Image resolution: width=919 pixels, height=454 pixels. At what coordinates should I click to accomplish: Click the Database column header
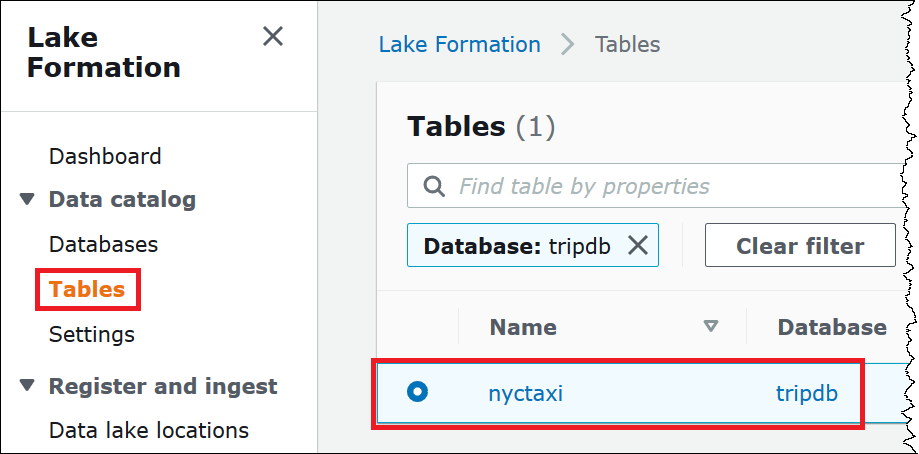[831, 327]
